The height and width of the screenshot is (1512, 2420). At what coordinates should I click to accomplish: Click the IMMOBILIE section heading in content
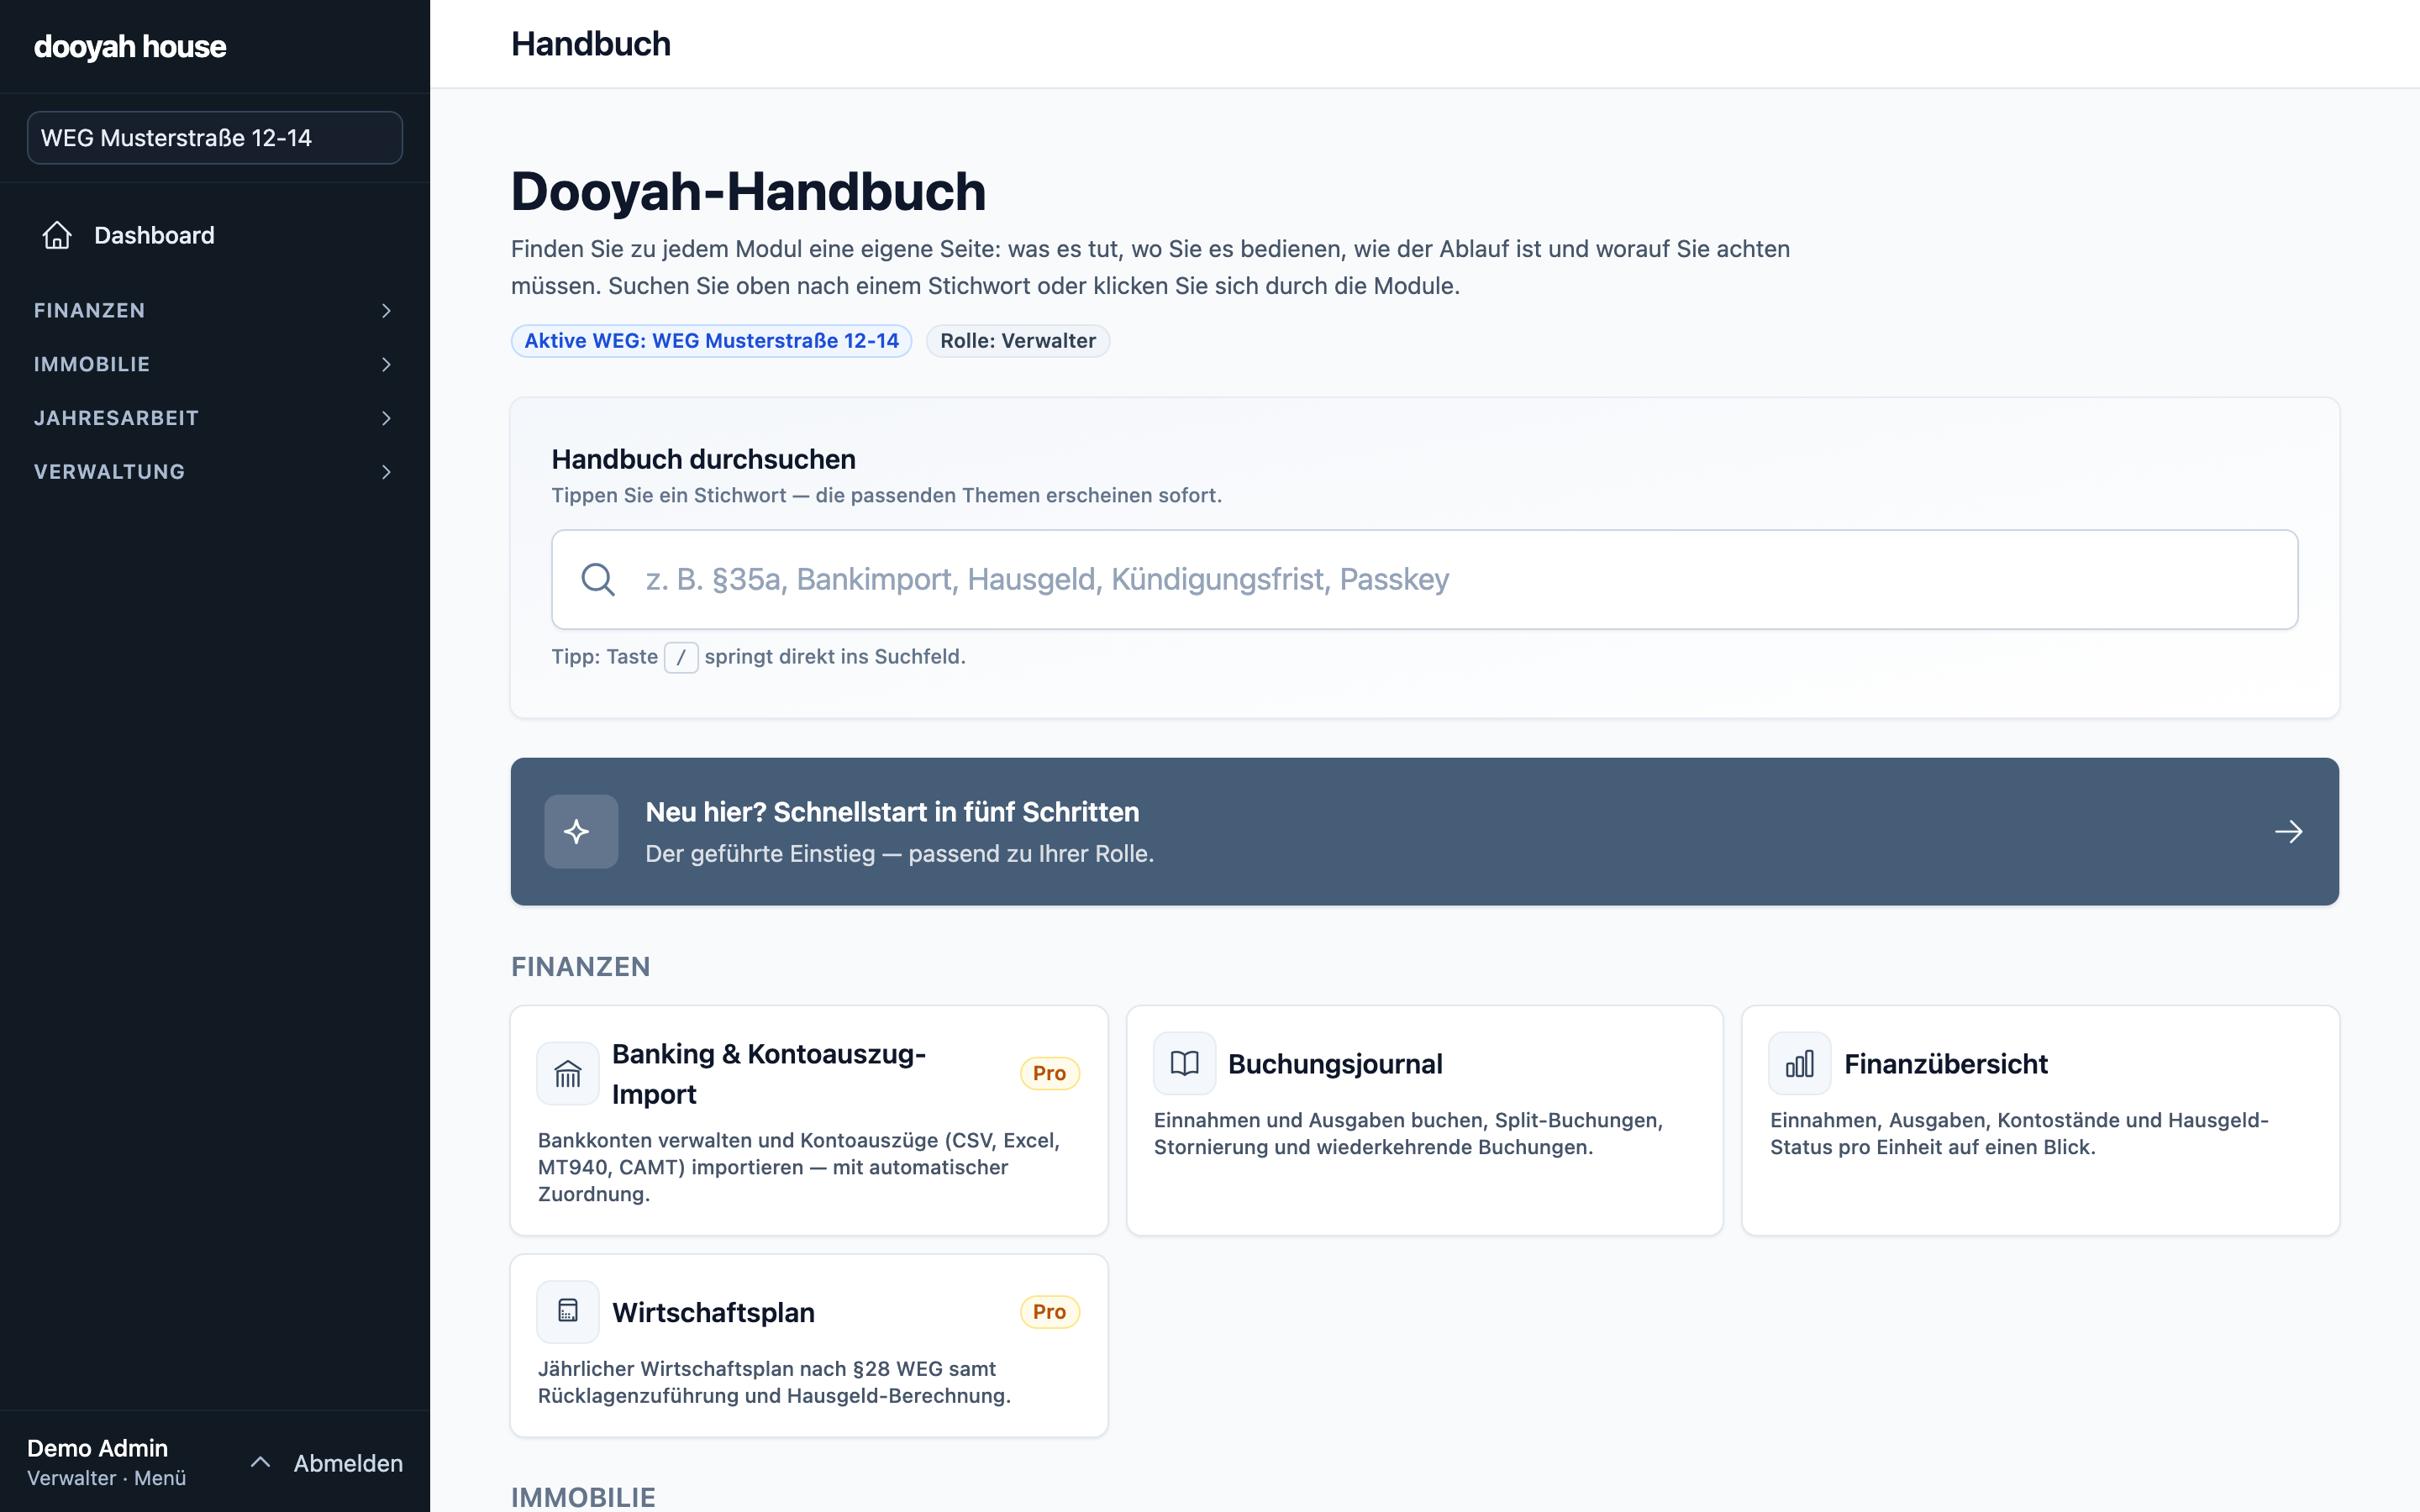[x=583, y=1497]
